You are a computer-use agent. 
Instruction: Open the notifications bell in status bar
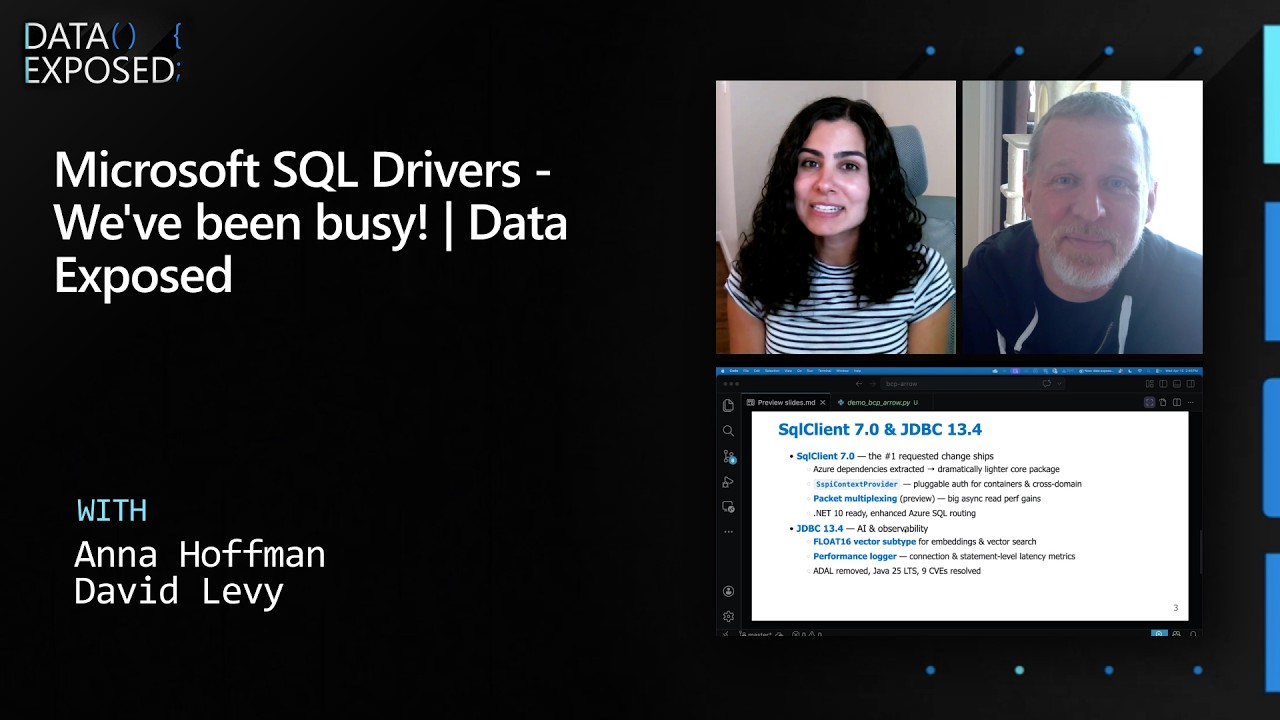tap(1194, 634)
